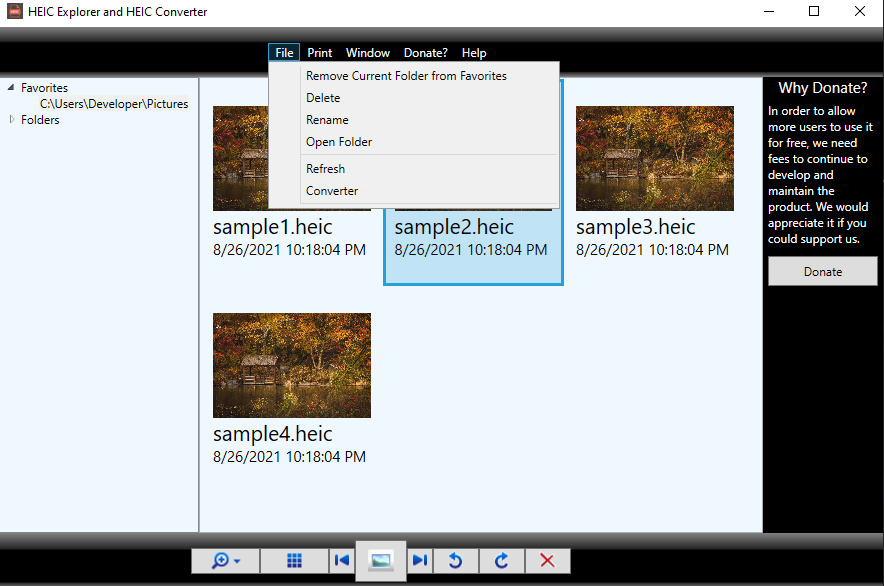Choose Open Folder menu entry
Viewport: 884px width, 586px height.
[339, 142]
